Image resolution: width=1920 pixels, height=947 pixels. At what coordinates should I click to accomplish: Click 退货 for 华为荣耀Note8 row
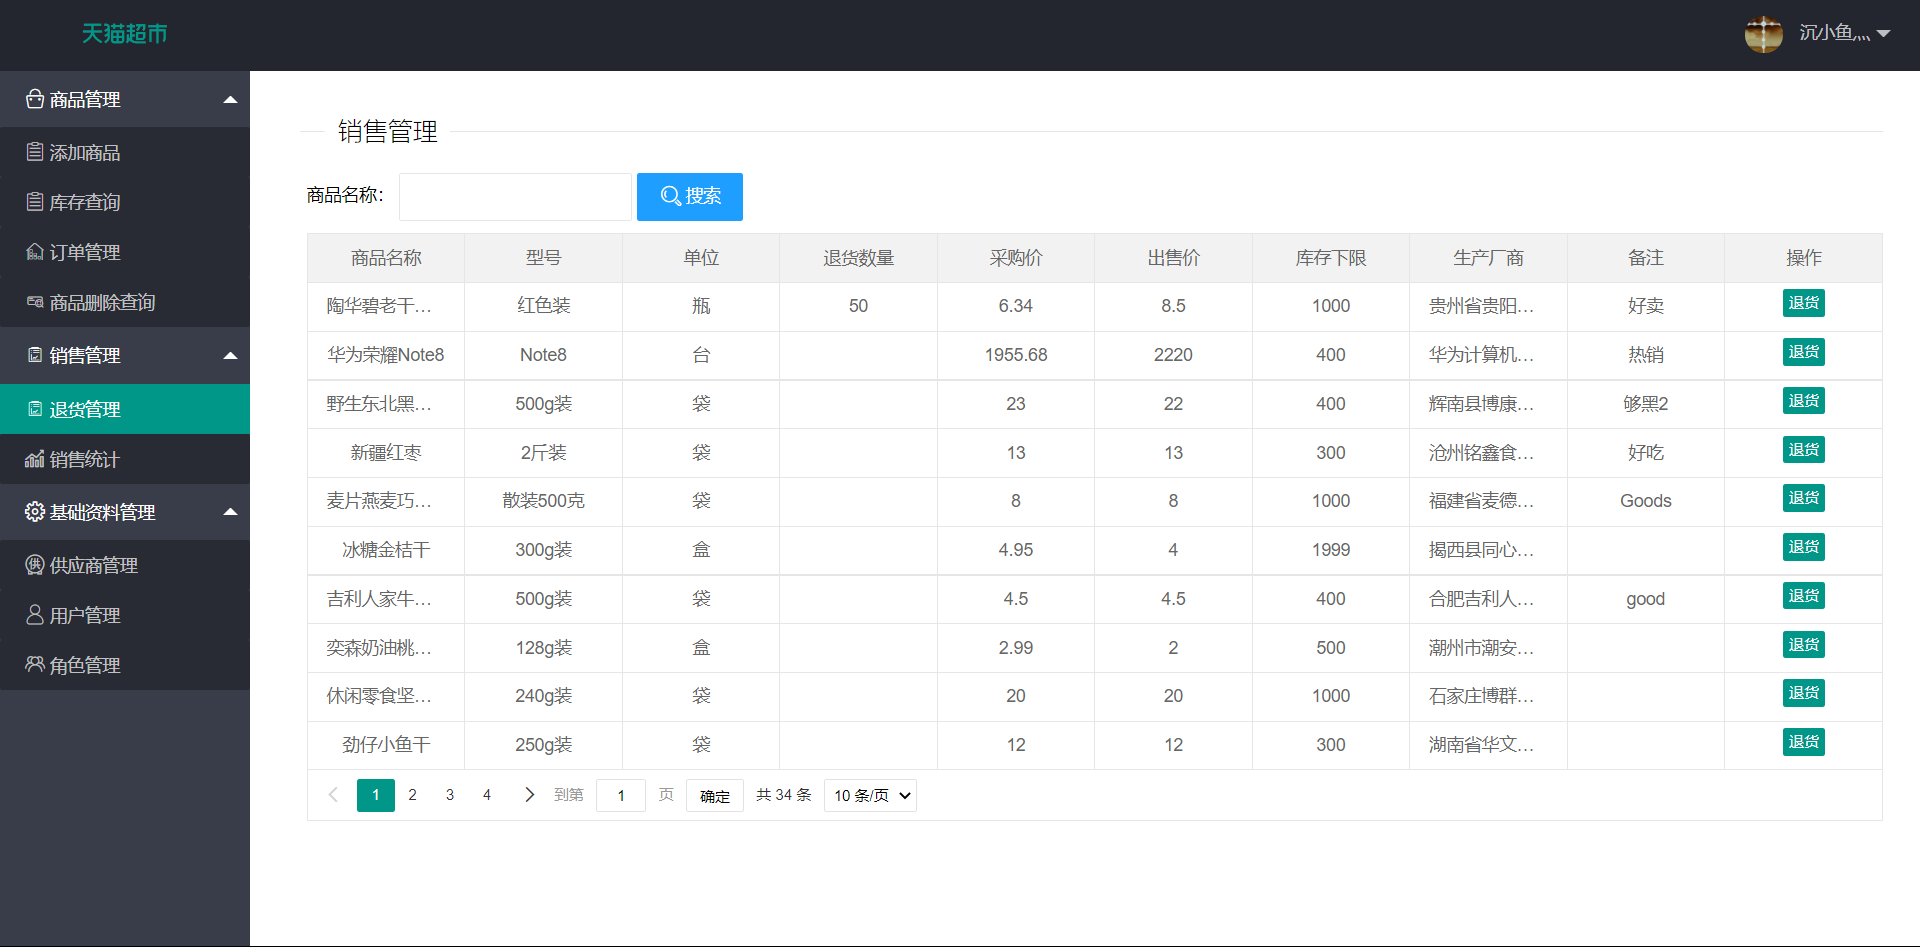tap(1803, 352)
